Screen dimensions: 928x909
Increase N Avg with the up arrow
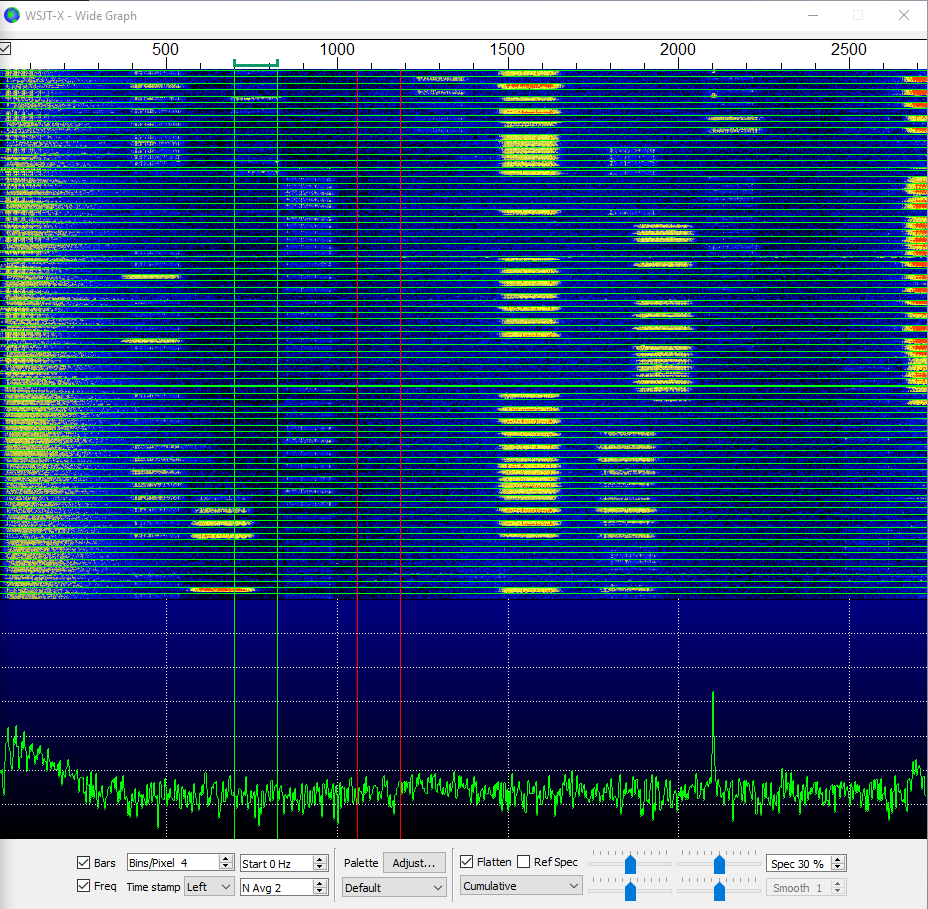click(x=320, y=882)
